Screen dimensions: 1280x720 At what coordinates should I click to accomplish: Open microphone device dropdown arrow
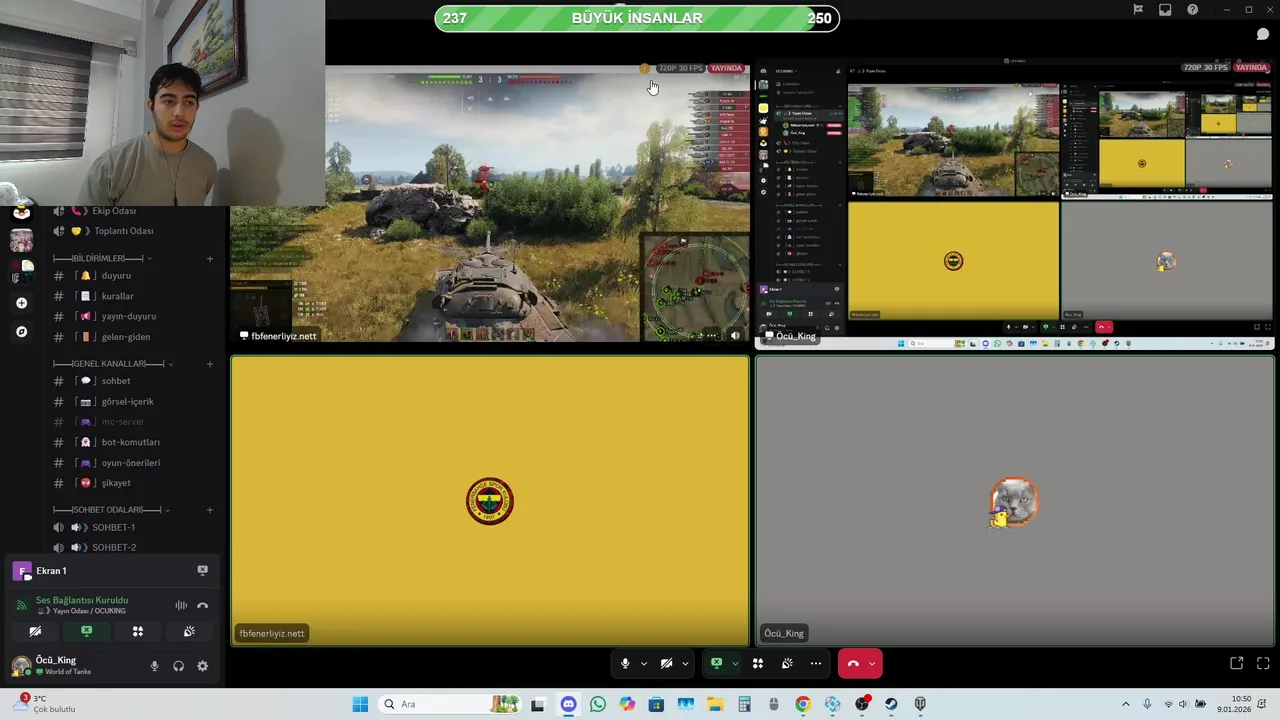643,663
